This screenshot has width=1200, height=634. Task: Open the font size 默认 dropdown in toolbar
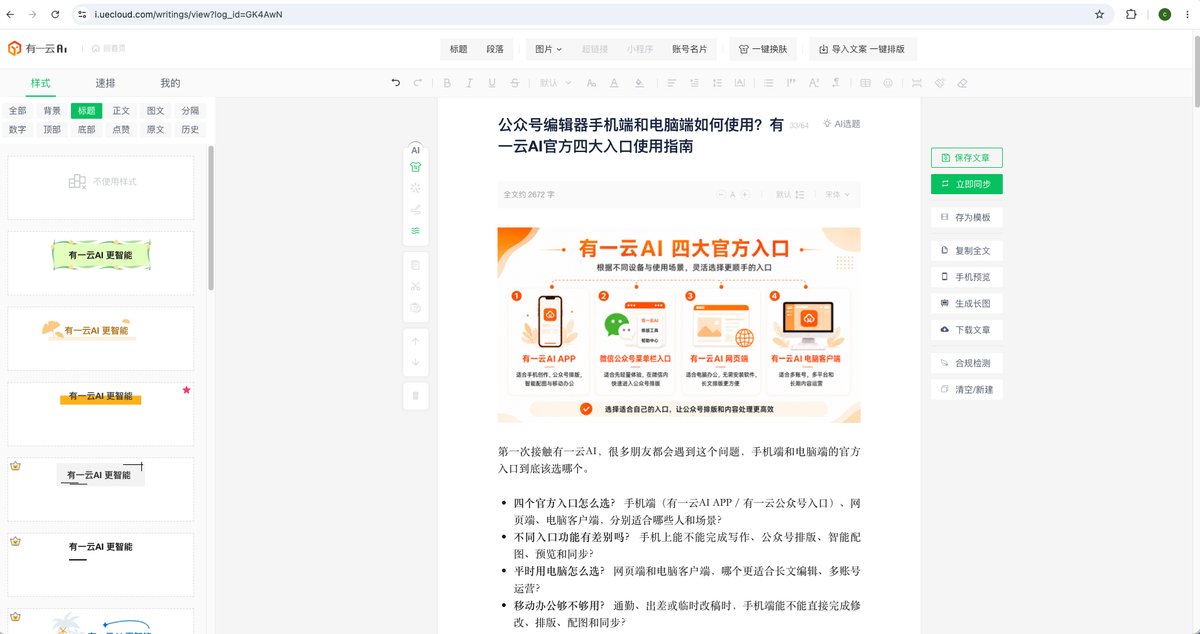point(555,83)
